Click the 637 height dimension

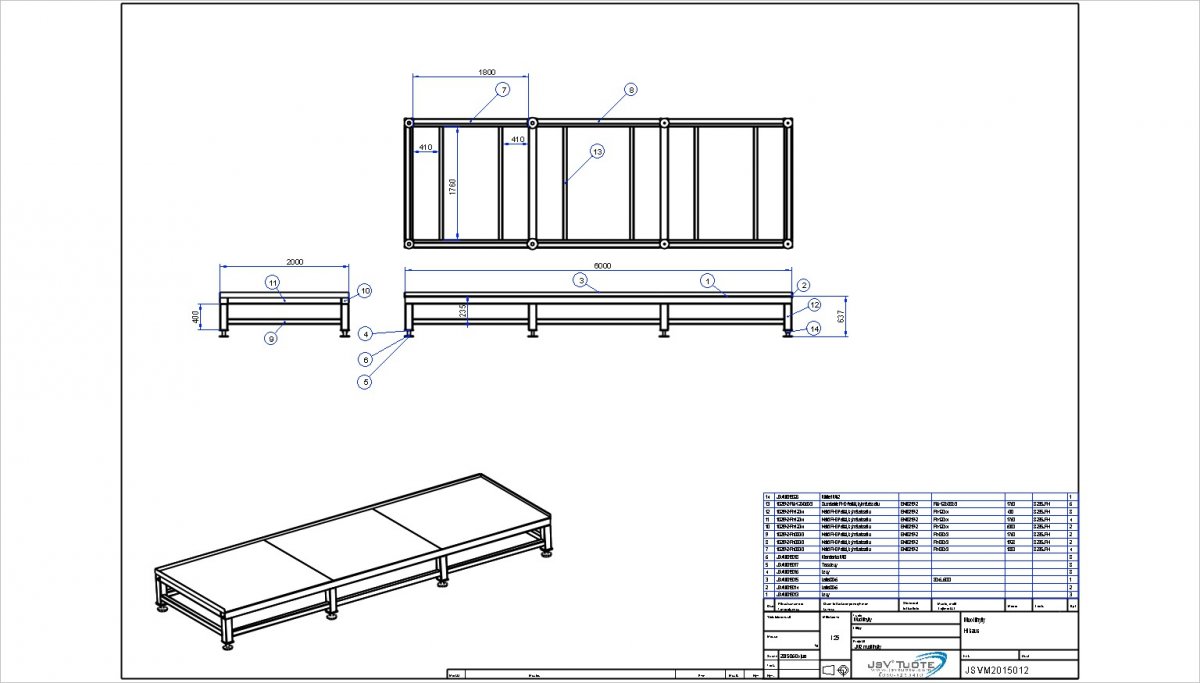click(x=840, y=317)
